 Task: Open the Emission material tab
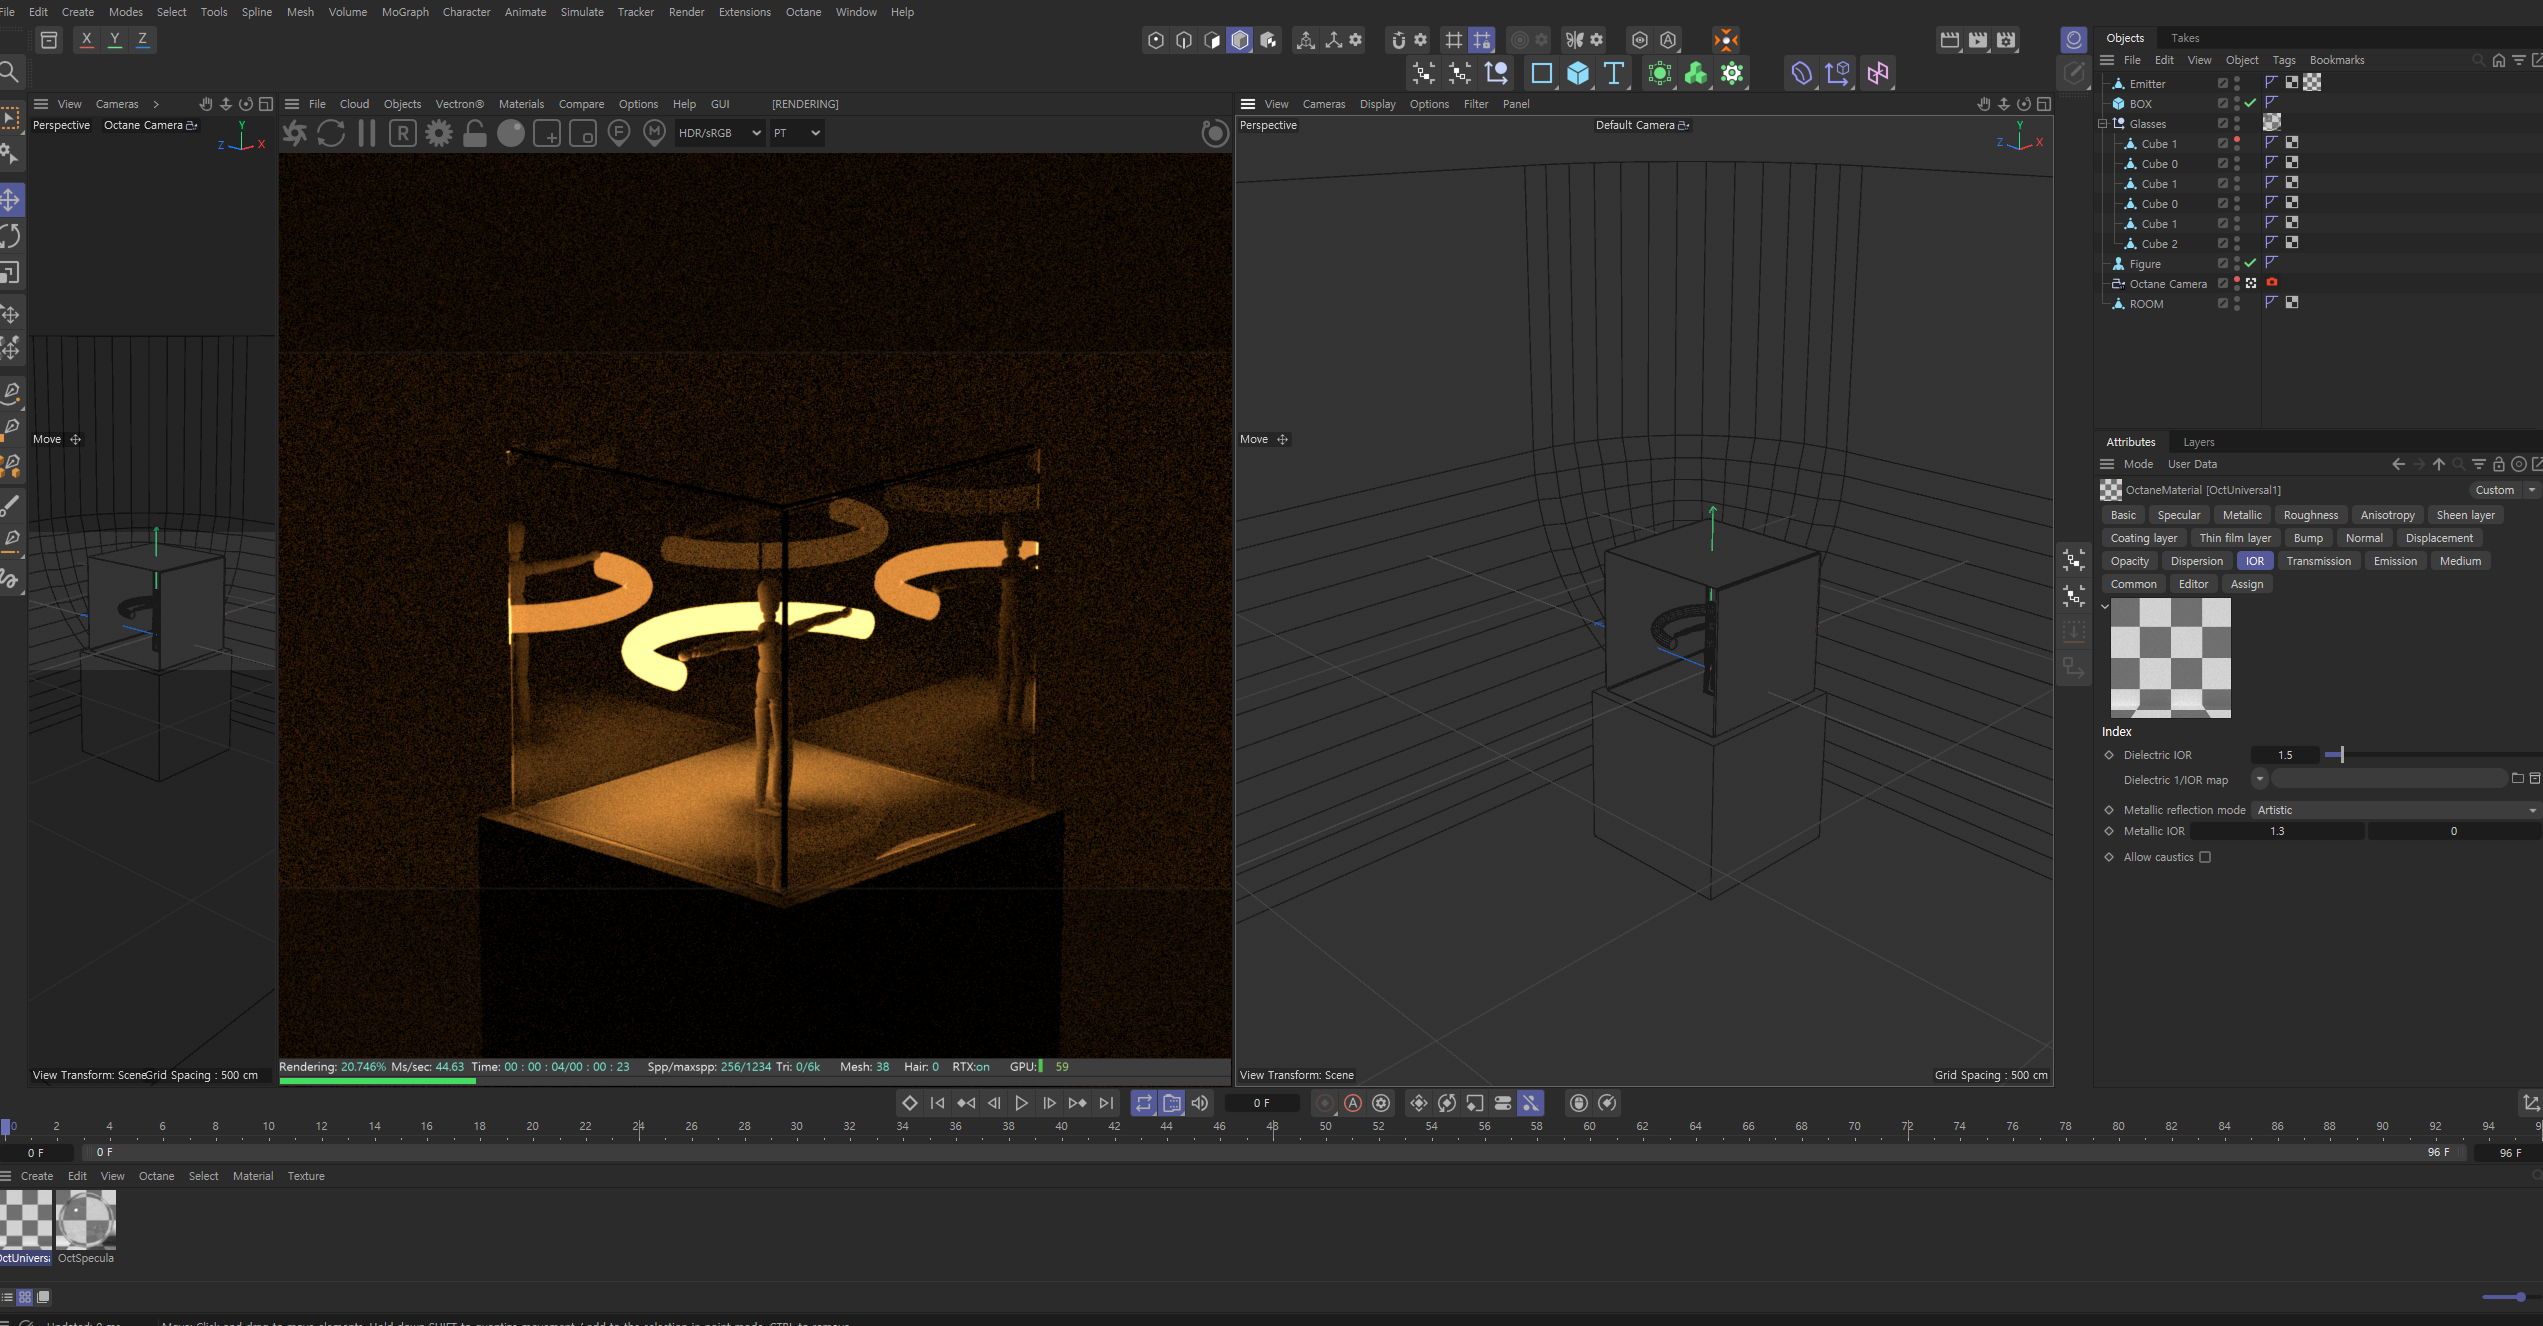(2395, 561)
